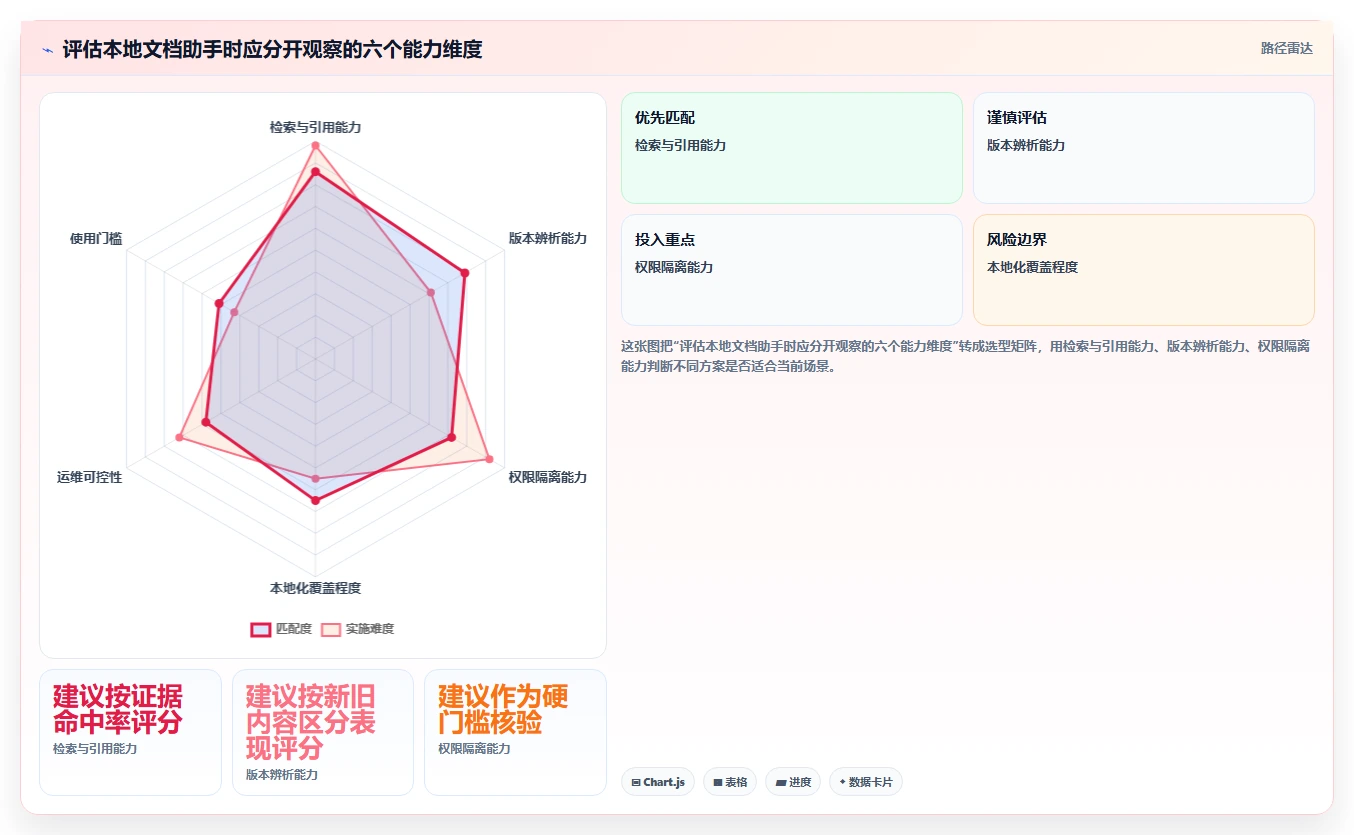Toggle the 匹配度 legend entry

(x=281, y=629)
